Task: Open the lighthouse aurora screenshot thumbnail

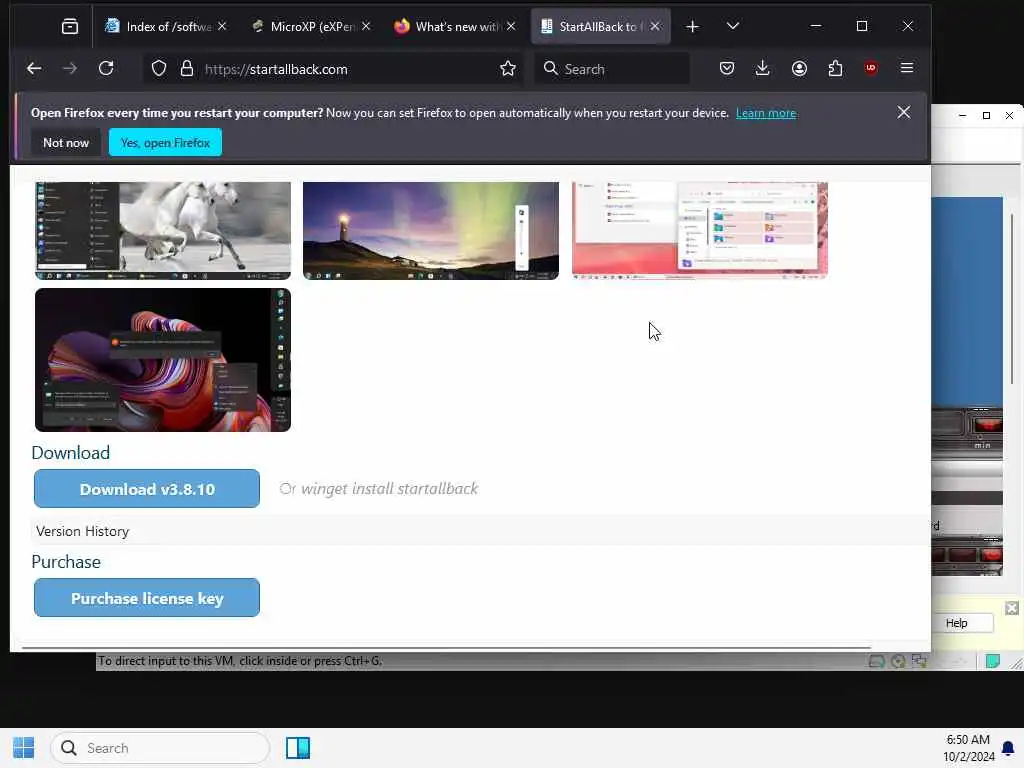Action: coord(431,231)
